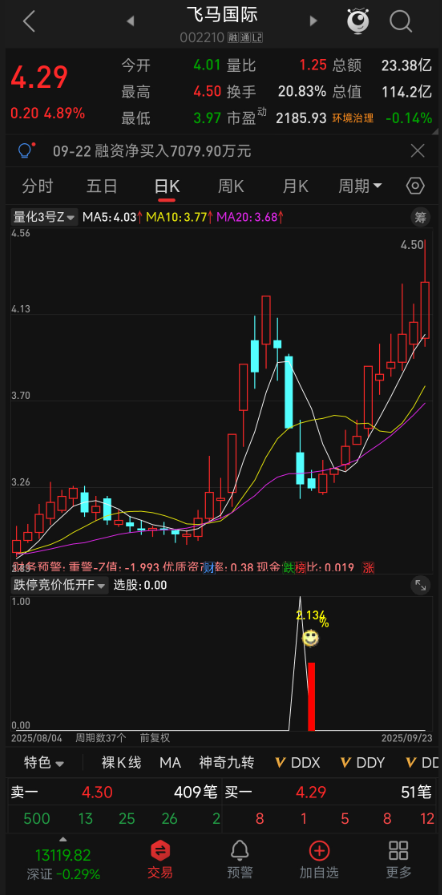Open the 预警 alert bell

click(x=239, y=860)
